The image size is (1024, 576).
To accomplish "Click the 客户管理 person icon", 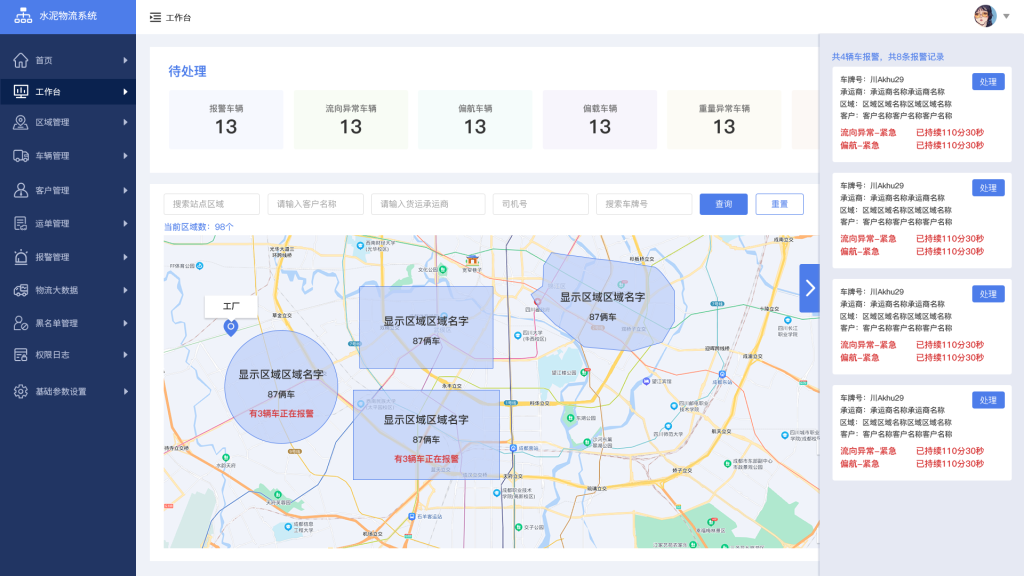I will [x=21, y=190].
